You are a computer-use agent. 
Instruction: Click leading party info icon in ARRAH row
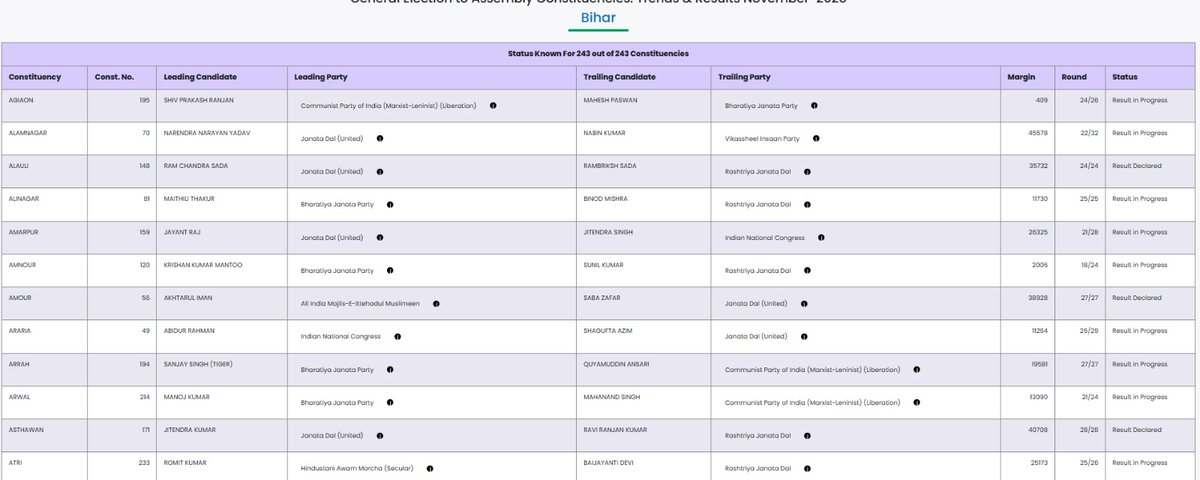pyautogui.click(x=390, y=369)
